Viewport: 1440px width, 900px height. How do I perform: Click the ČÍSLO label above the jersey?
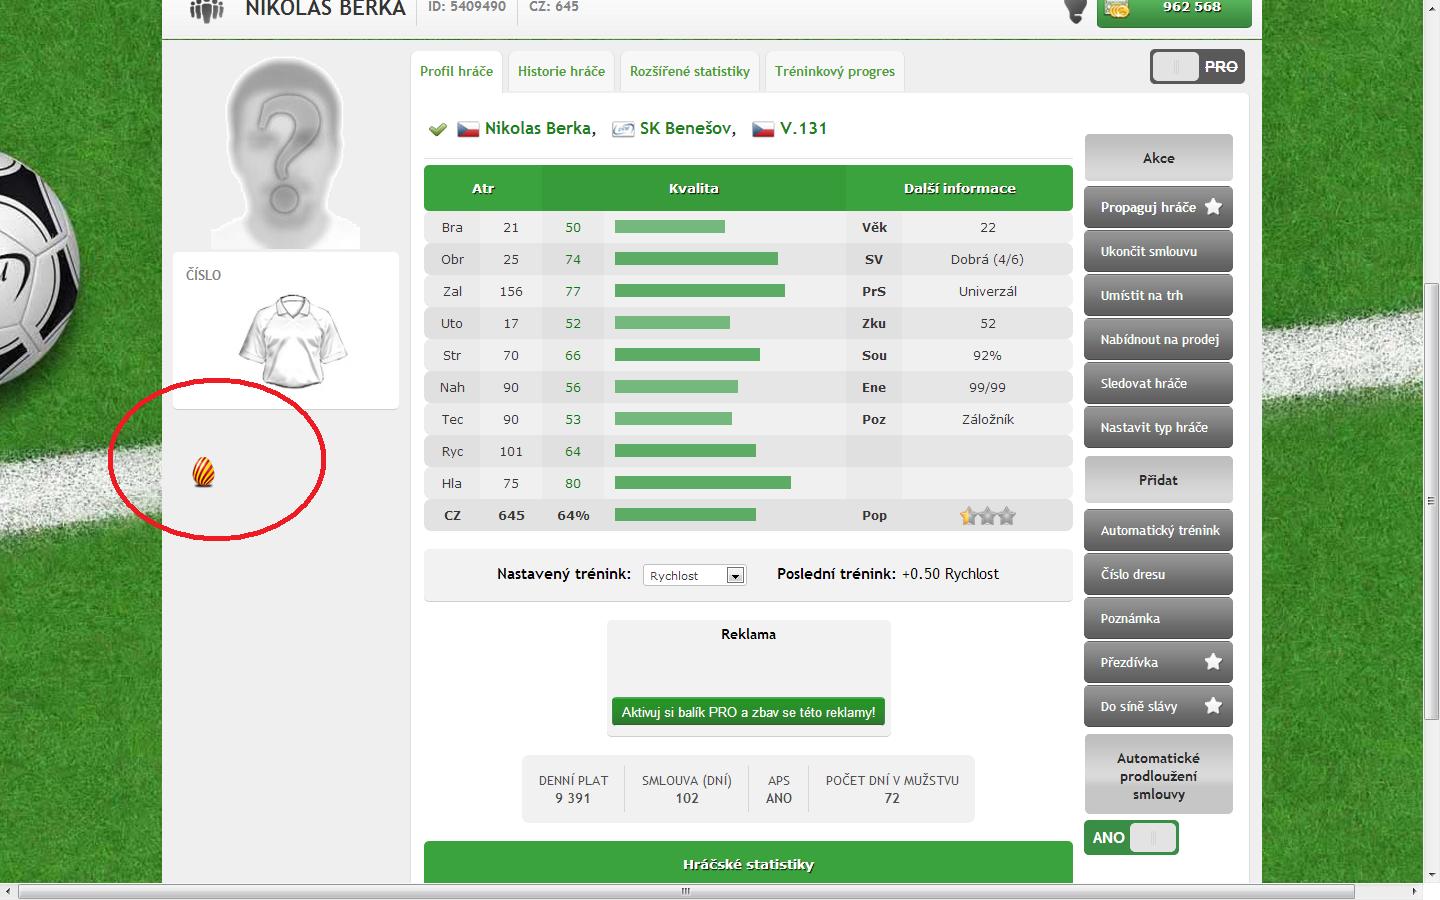[x=203, y=275]
